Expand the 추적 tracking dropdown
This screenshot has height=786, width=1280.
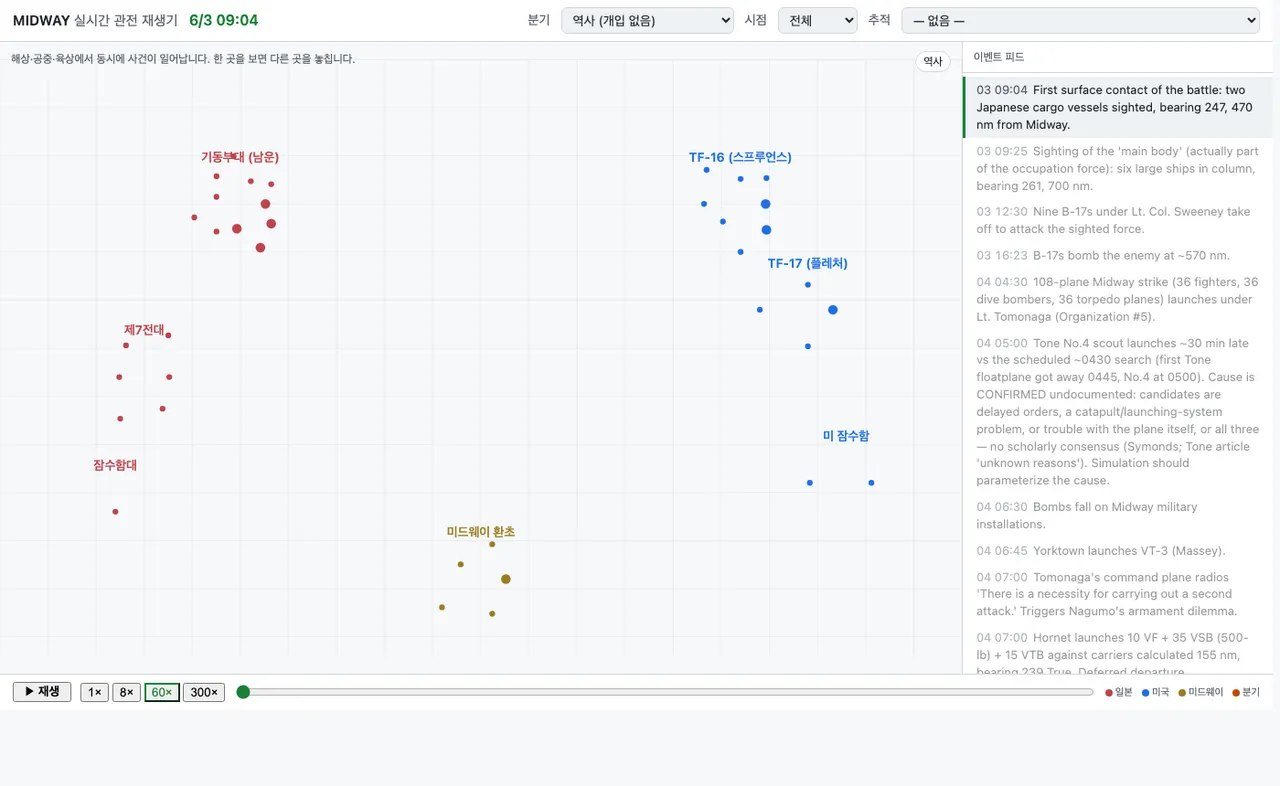click(x=1080, y=20)
